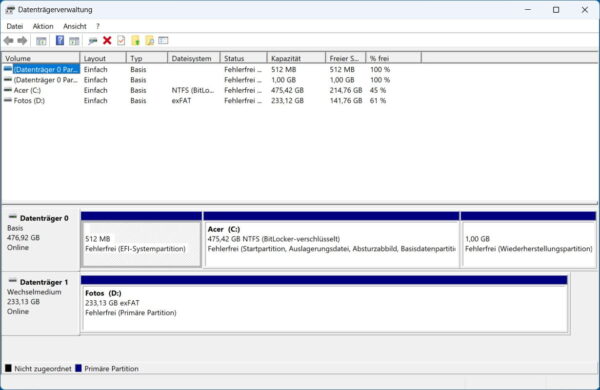Click the blue Primäre Partition legend swatch
The image size is (600, 390).
click(x=78, y=368)
